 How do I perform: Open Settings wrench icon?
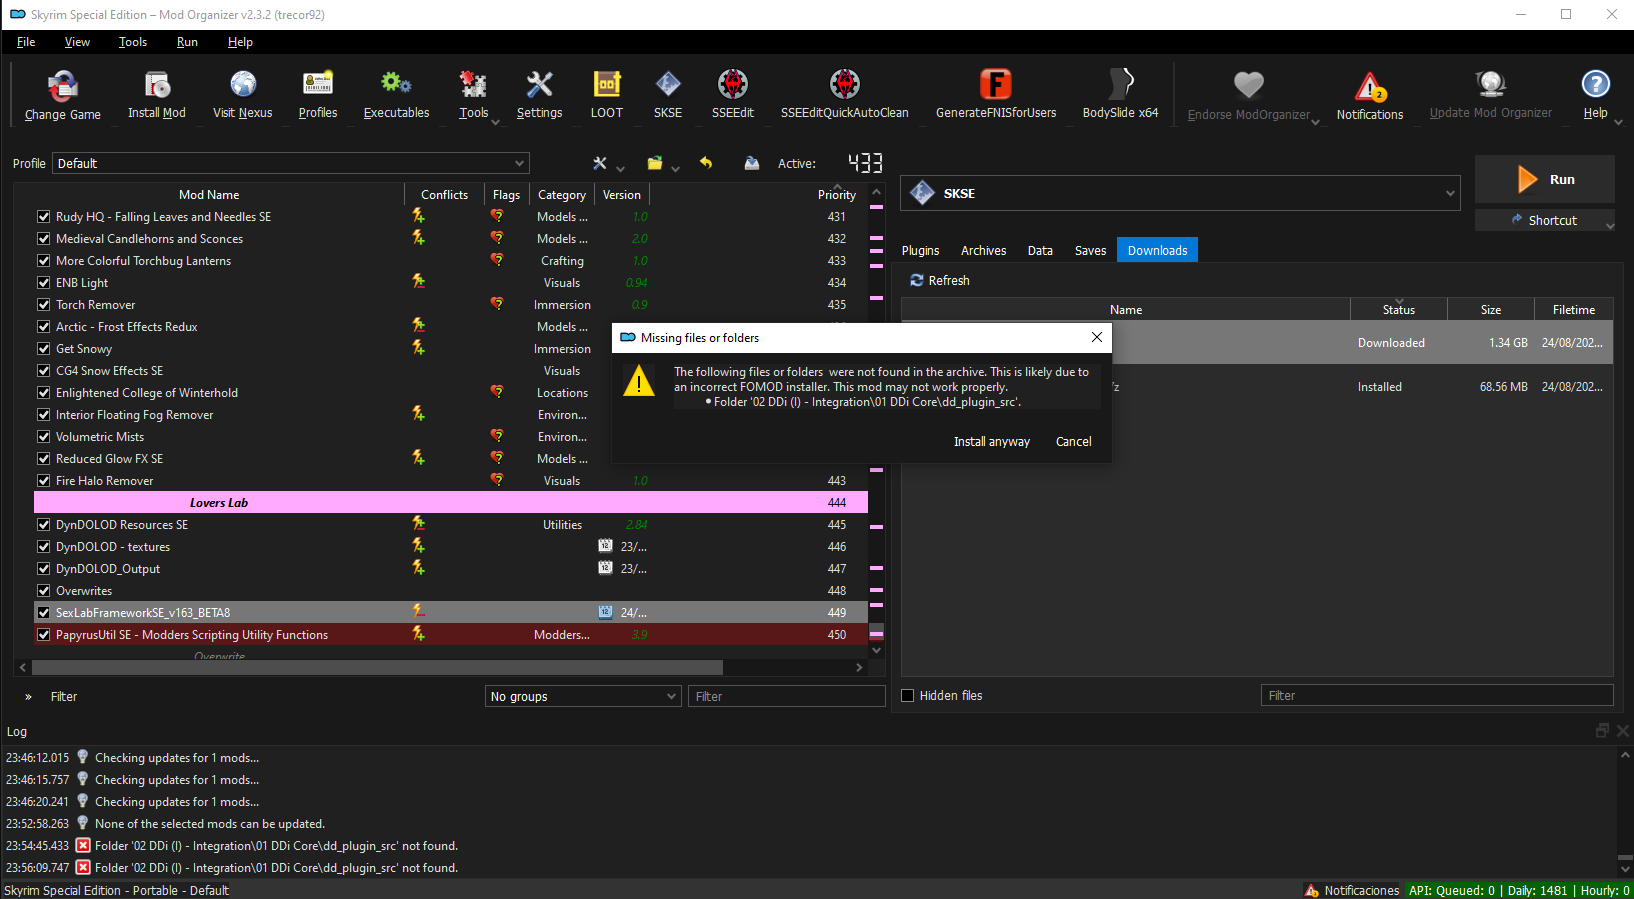pos(540,84)
